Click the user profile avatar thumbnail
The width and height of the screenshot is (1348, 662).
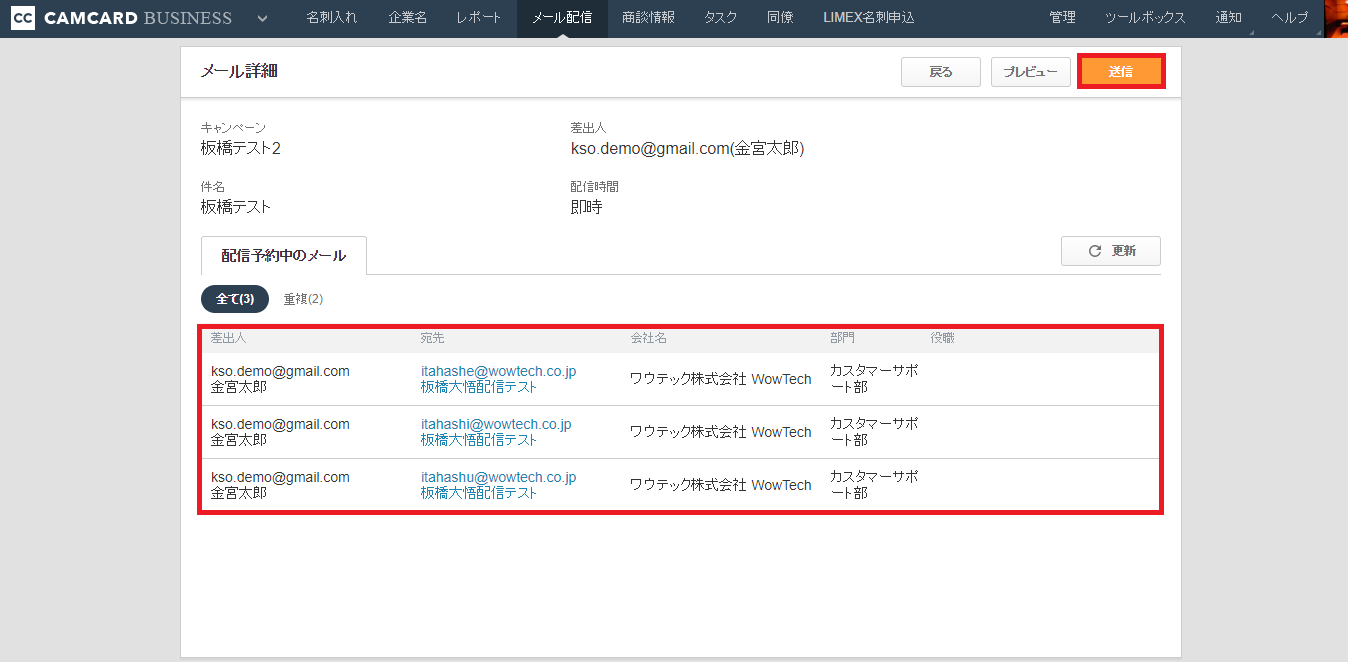click(1335, 18)
